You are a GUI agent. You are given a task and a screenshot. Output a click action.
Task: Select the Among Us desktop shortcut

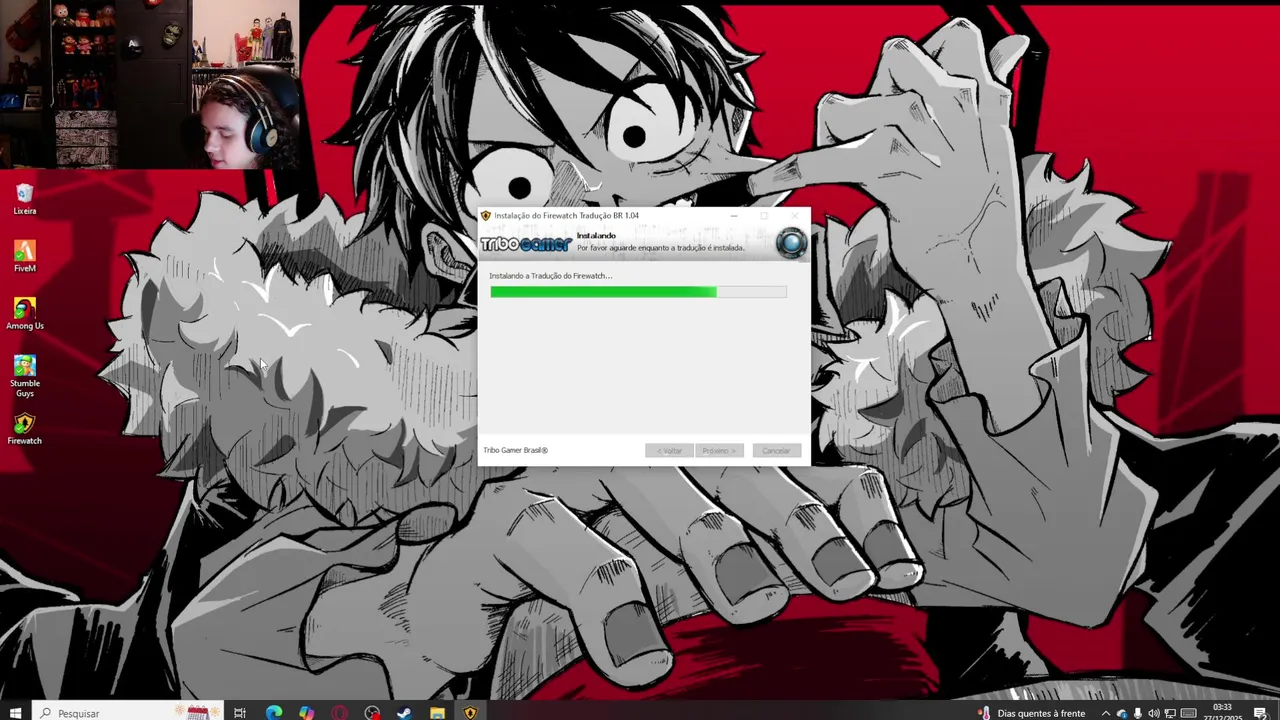(x=25, y=313)
